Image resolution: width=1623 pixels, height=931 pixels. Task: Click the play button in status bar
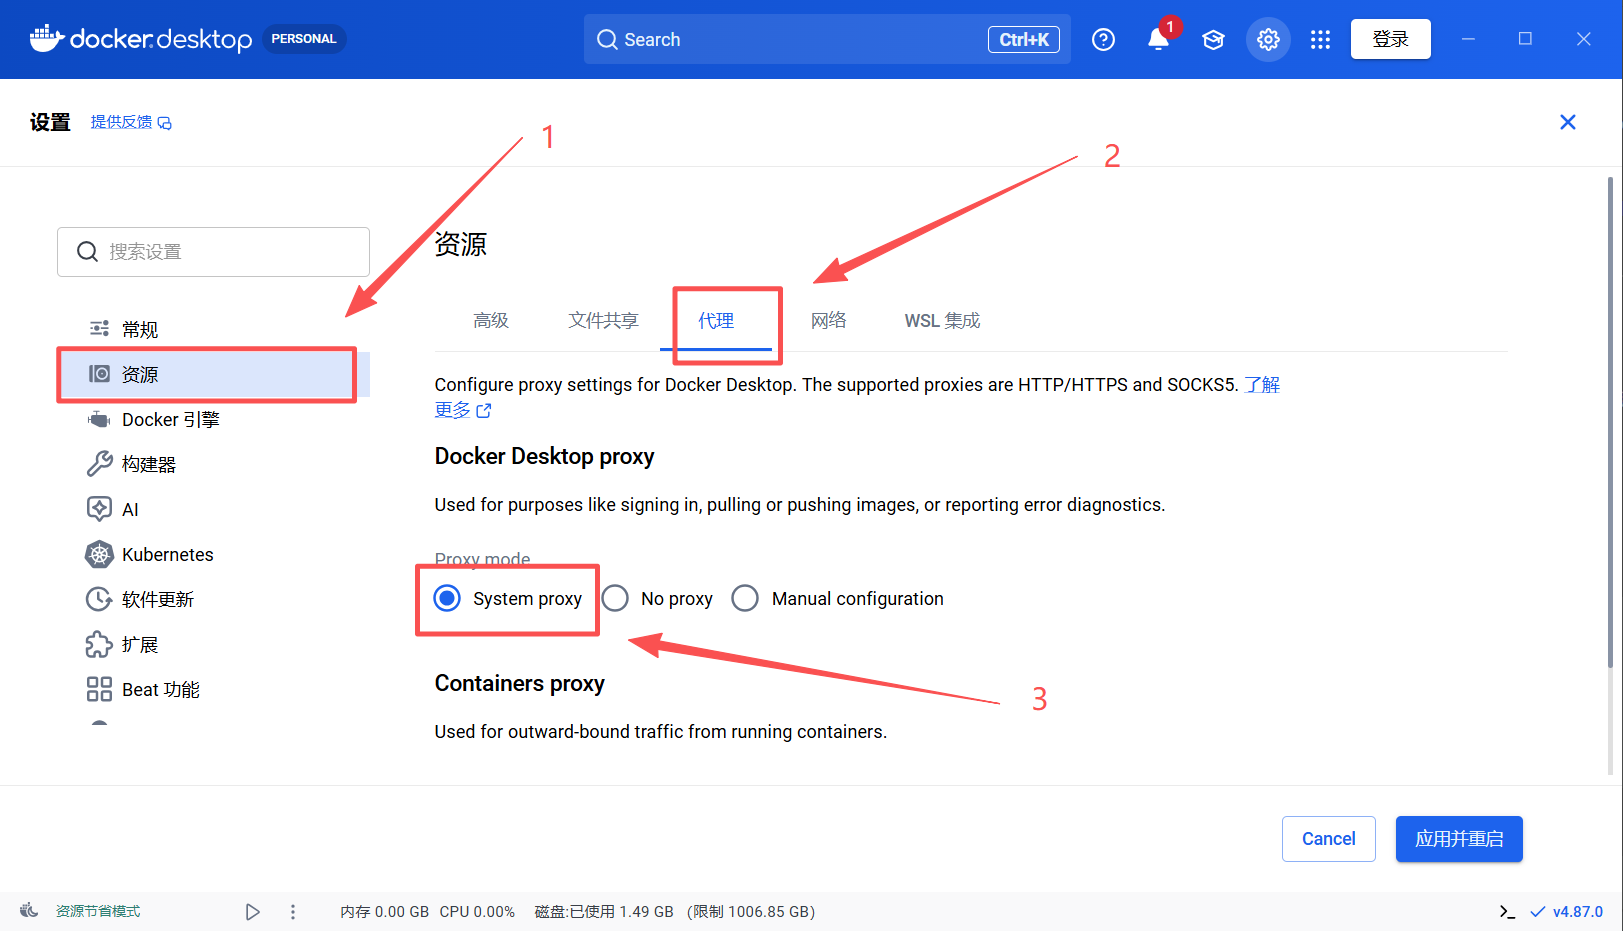tap(253, 912)
